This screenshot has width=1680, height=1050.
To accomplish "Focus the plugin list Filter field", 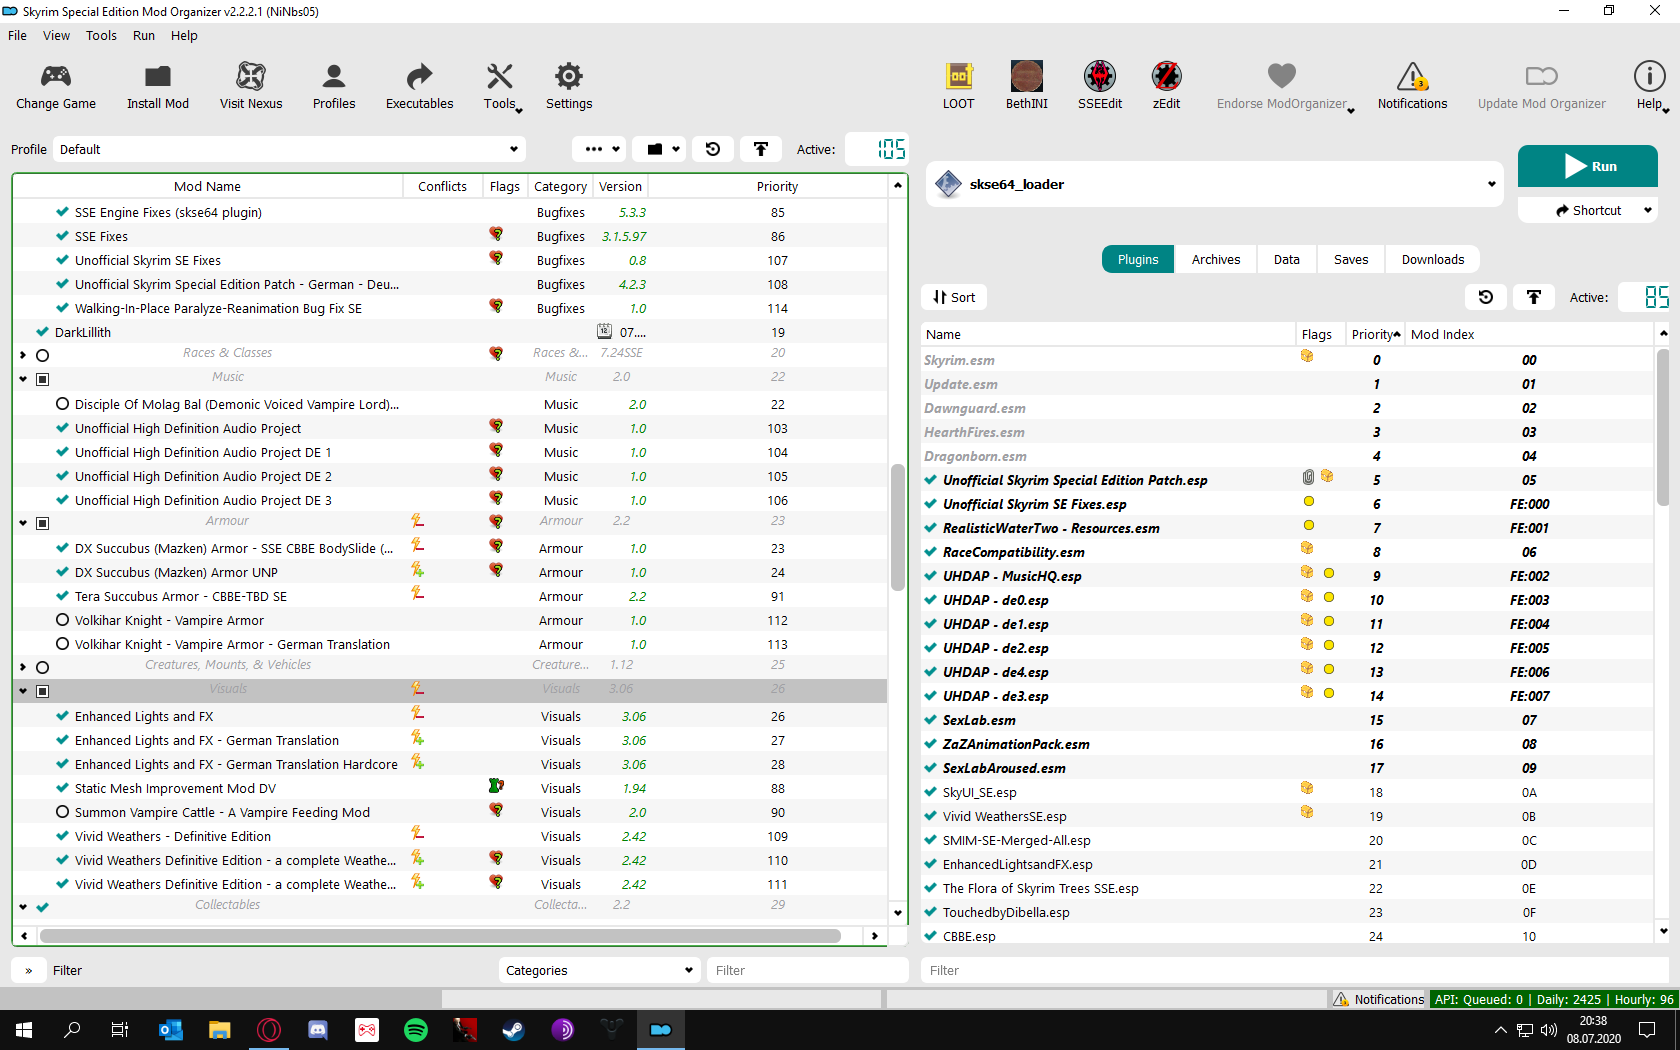I will (1297, 970).
